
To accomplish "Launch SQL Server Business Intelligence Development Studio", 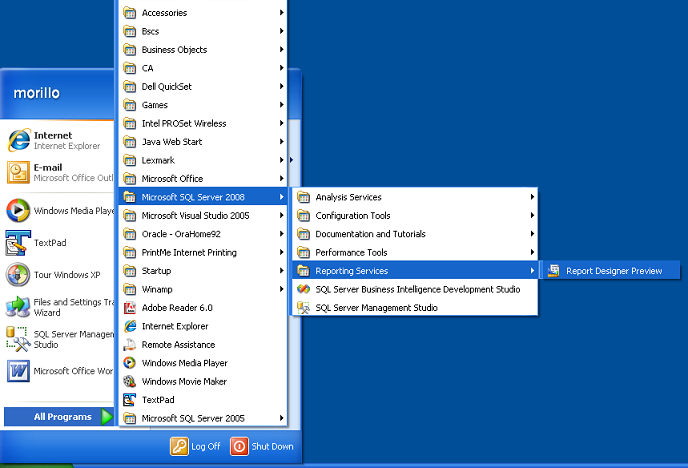I will (415, 289).
